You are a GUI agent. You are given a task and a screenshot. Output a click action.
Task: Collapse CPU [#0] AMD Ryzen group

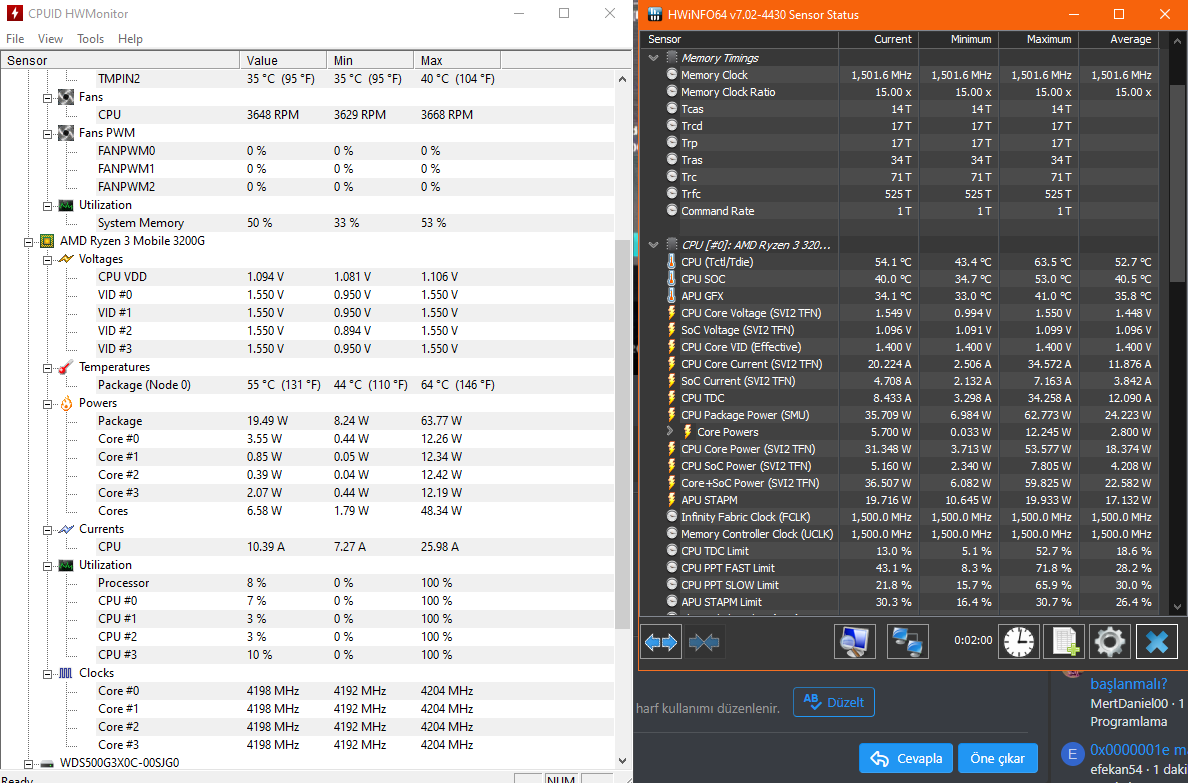click(653, 245)
